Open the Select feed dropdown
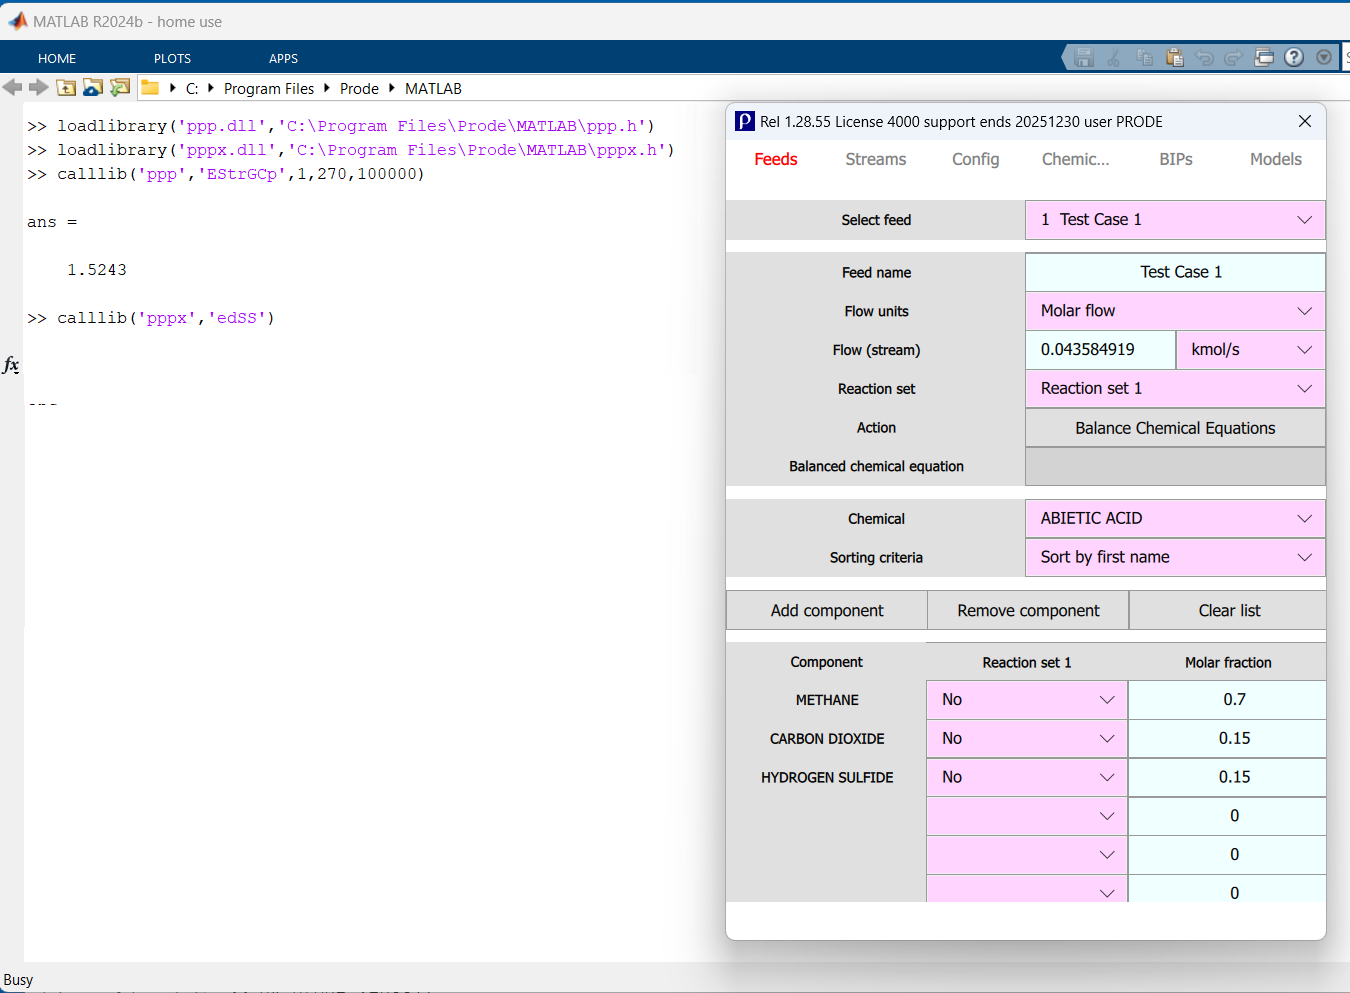Screen dimensions: 1350x993 1175,220
